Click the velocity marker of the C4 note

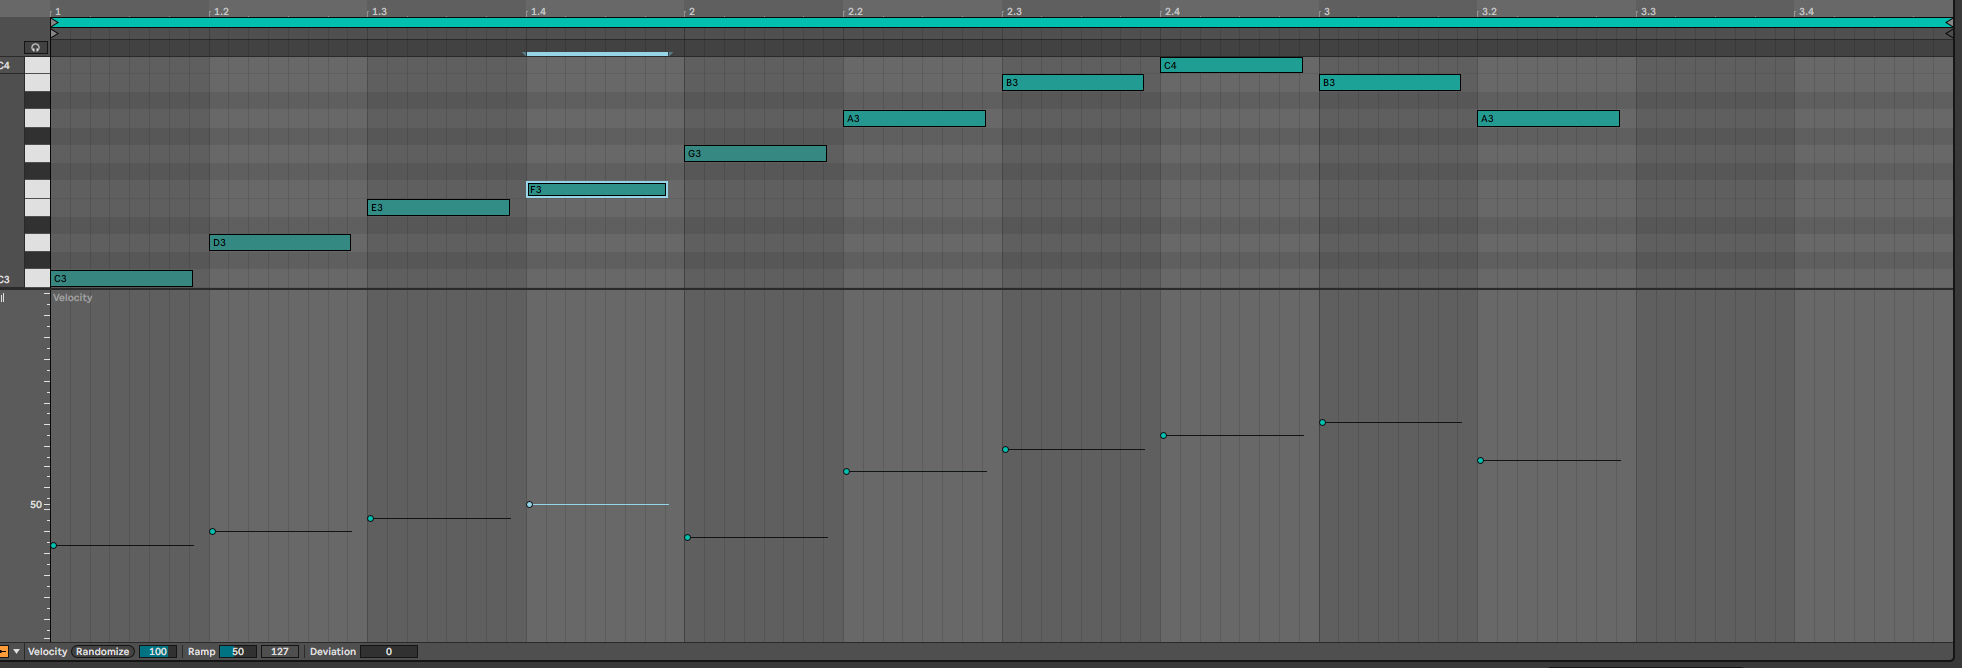click(1164, 436)
